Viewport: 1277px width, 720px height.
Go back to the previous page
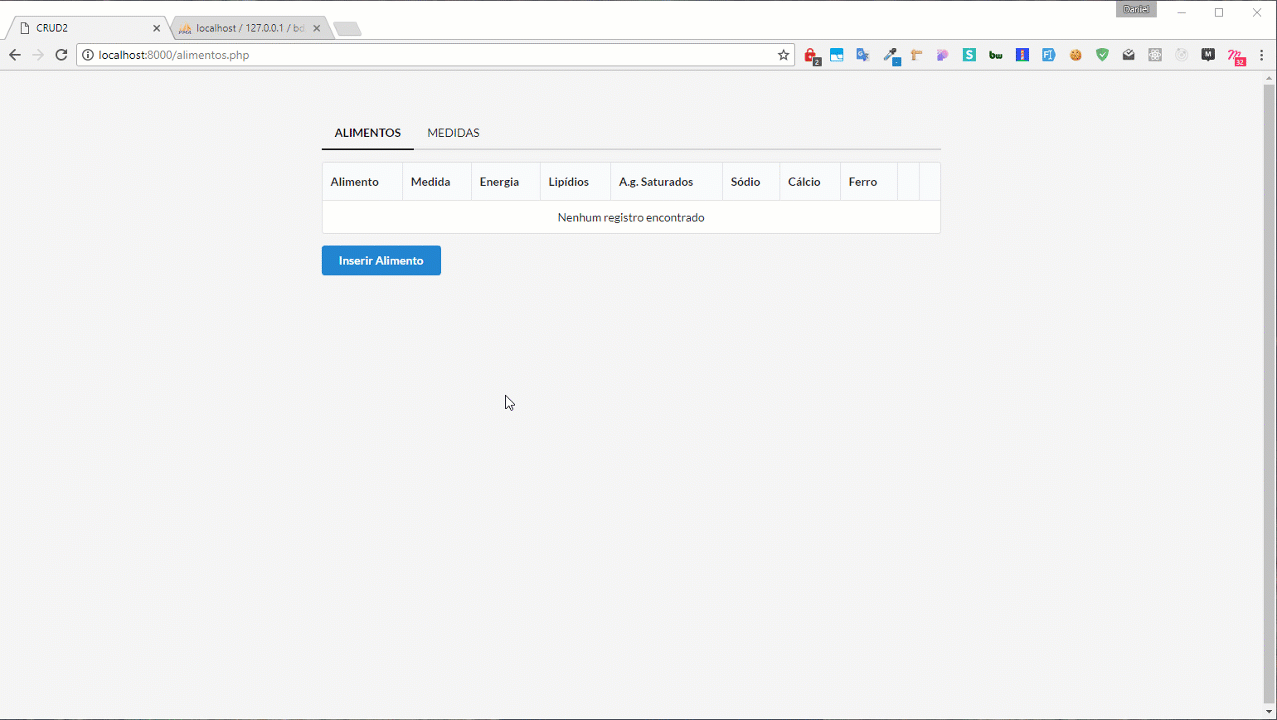[x=15, y=55]
